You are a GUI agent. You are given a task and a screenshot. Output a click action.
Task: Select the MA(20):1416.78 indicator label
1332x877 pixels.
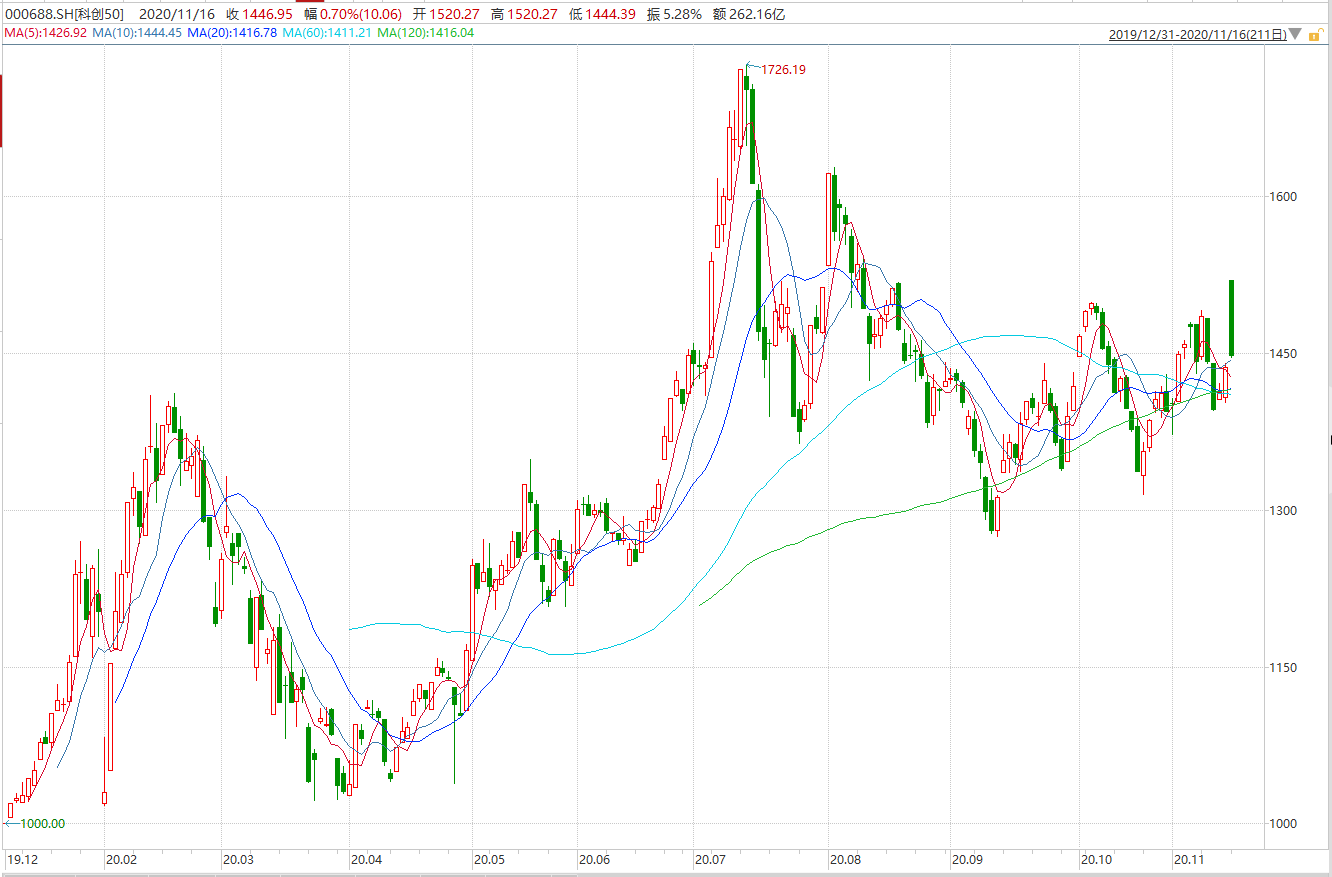pyautogui.click(x=233, y=33)
